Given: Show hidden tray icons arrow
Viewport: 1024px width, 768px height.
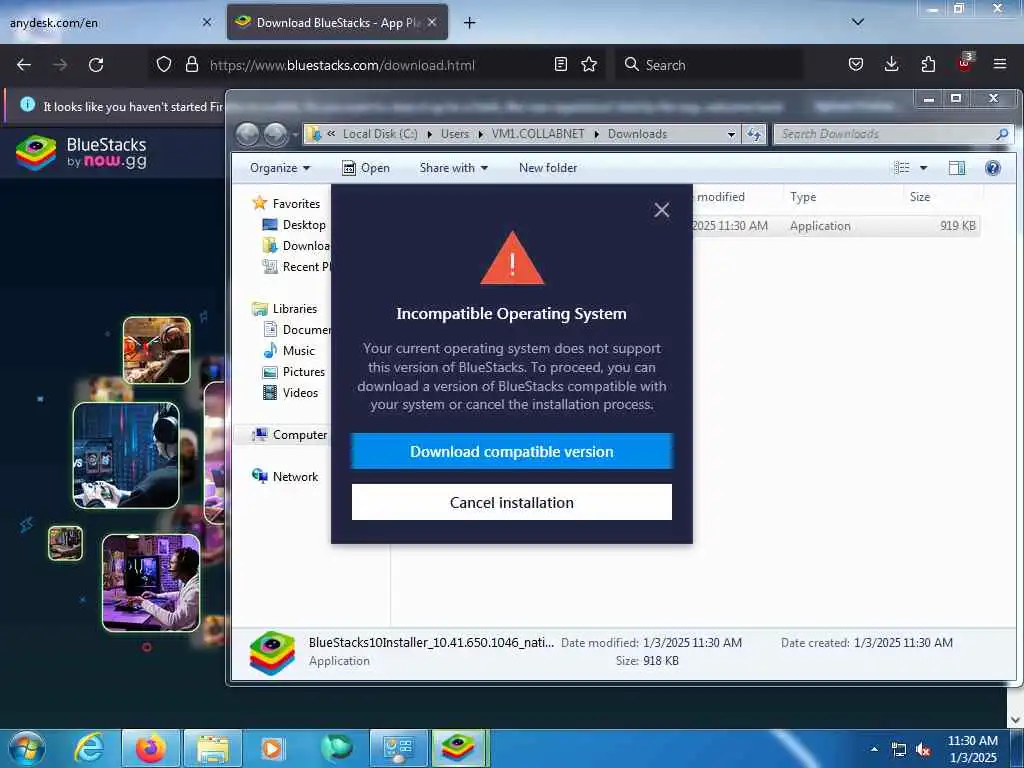Looking at the screenshot, I should tap(874, 749).
